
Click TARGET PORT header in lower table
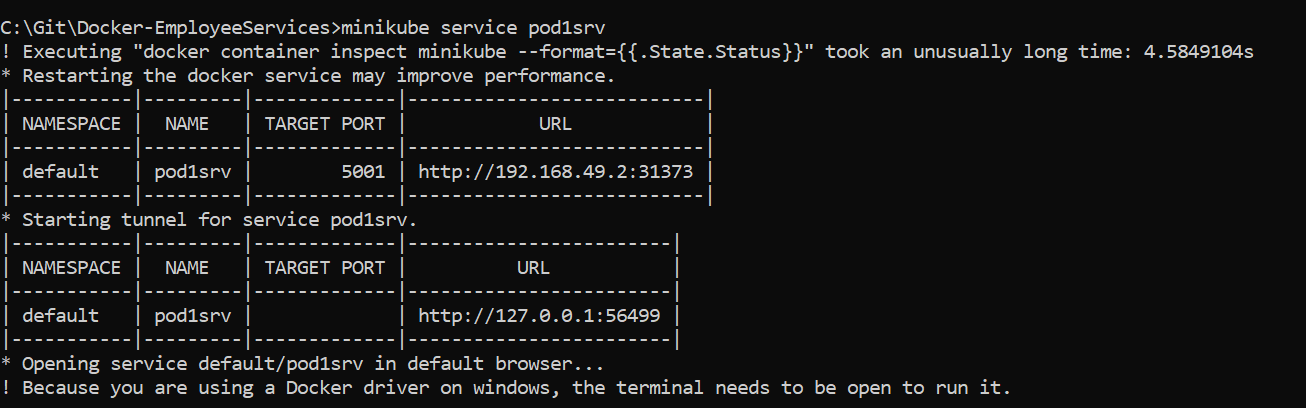coord(324,267)
